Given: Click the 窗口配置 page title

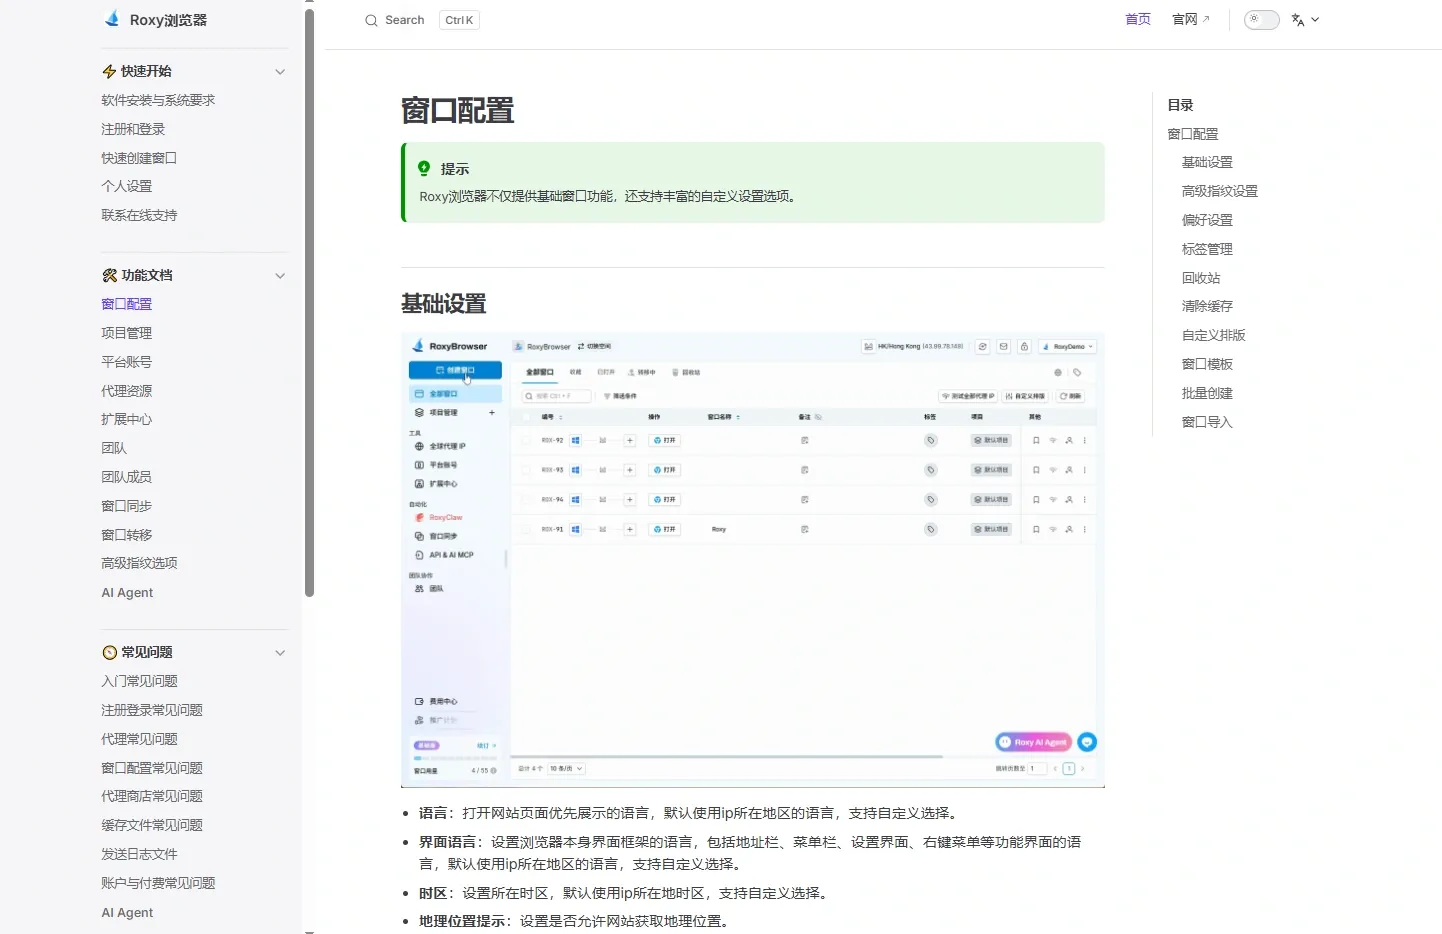Looking at the screenshot, I should 457,111.
